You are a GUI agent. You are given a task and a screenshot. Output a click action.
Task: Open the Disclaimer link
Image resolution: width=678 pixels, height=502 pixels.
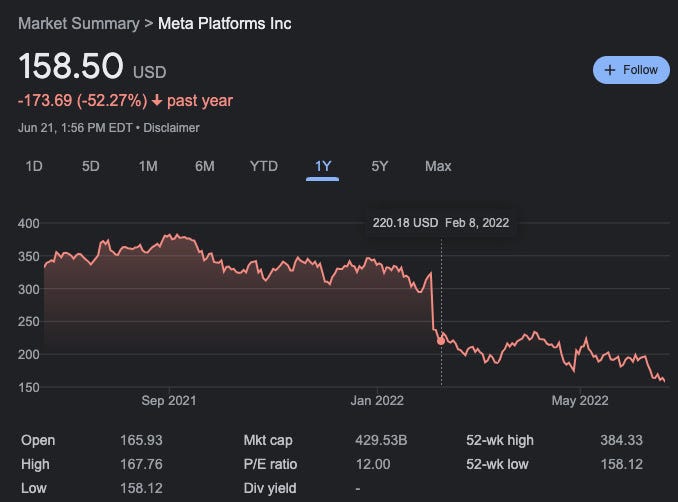[171, 128]
